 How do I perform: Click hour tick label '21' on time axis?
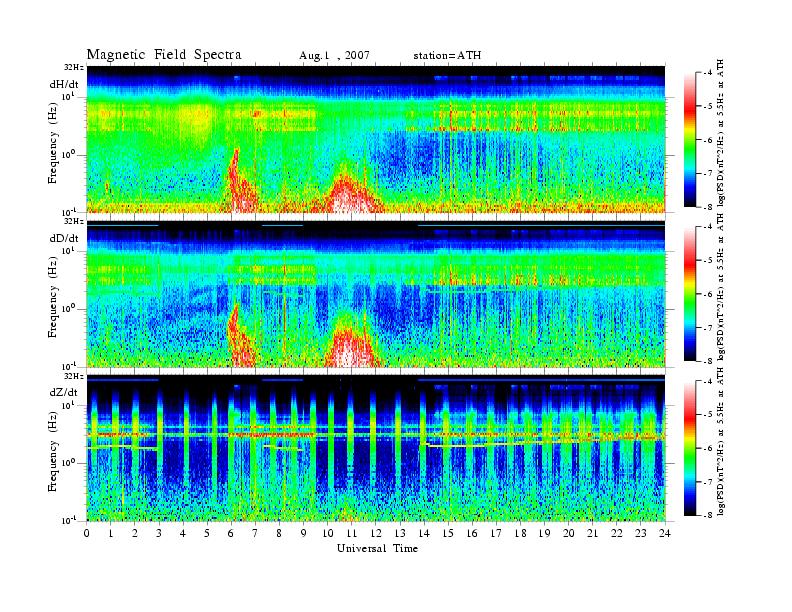592,533
